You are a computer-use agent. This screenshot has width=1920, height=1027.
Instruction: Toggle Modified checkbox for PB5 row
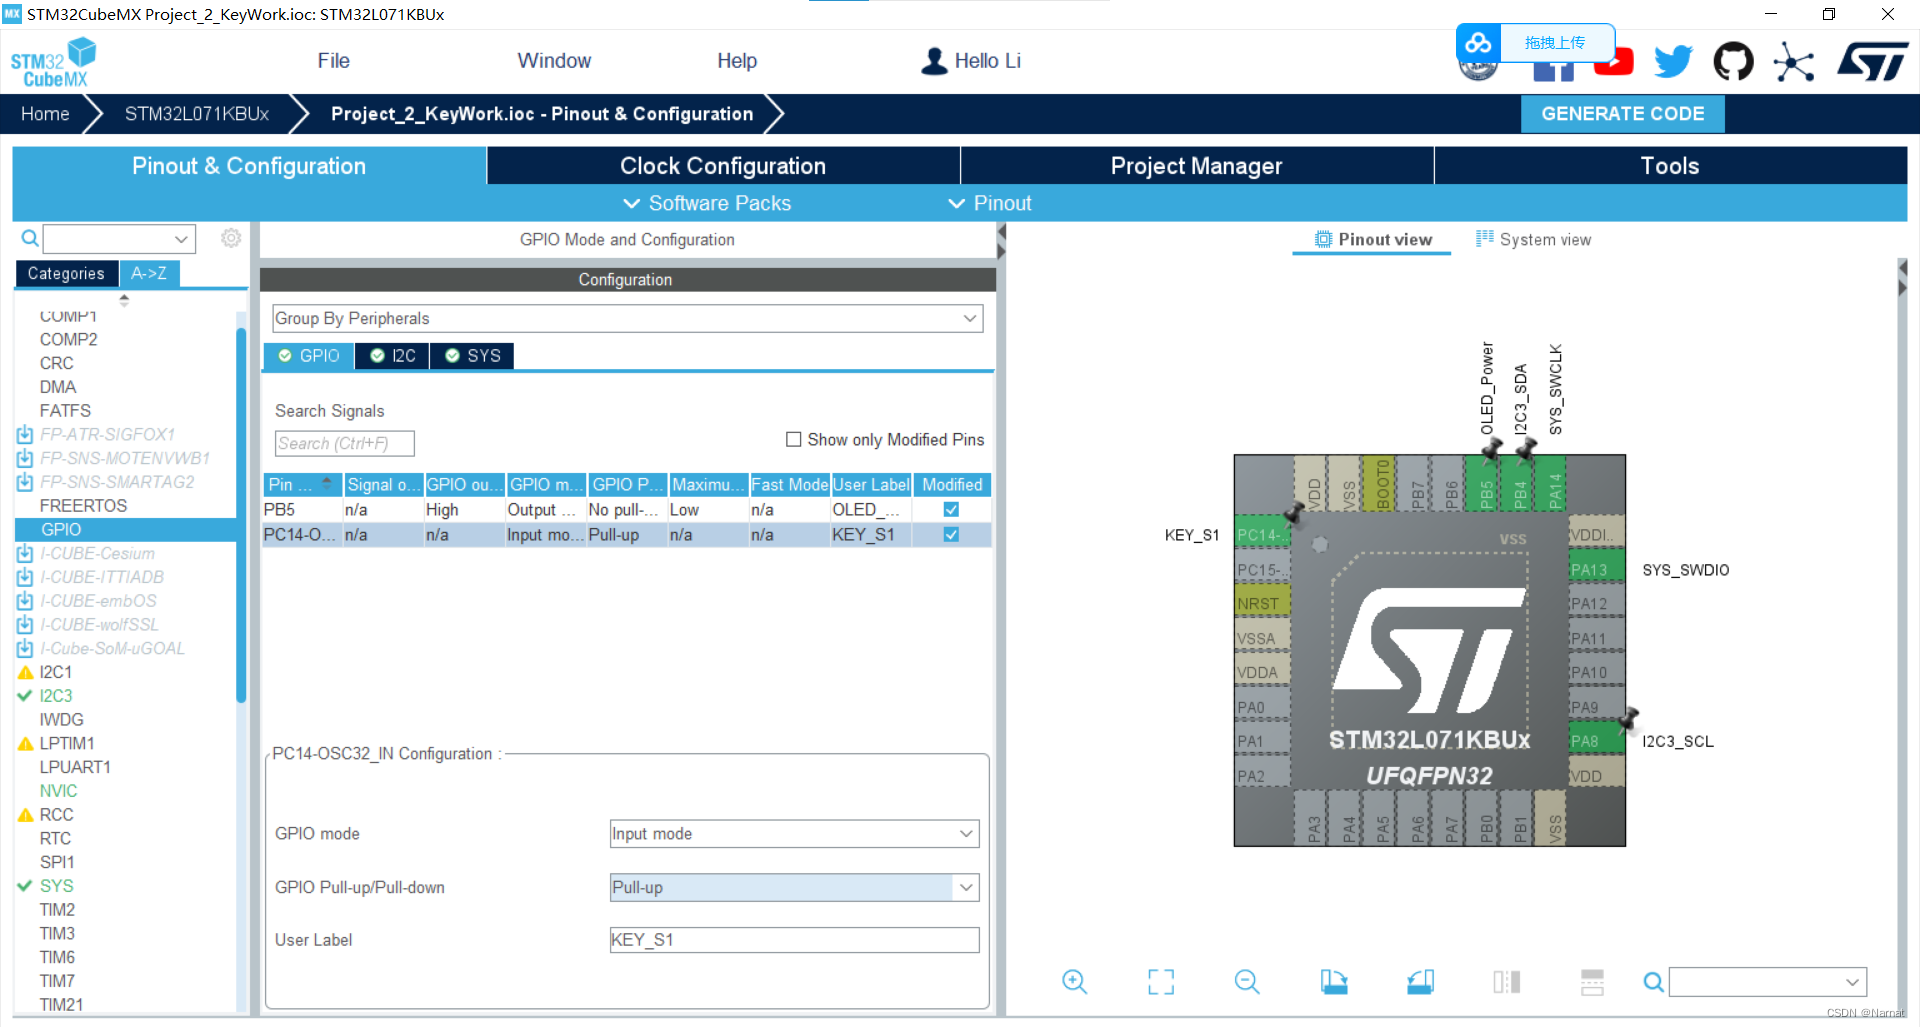click(x=951, y=509)
